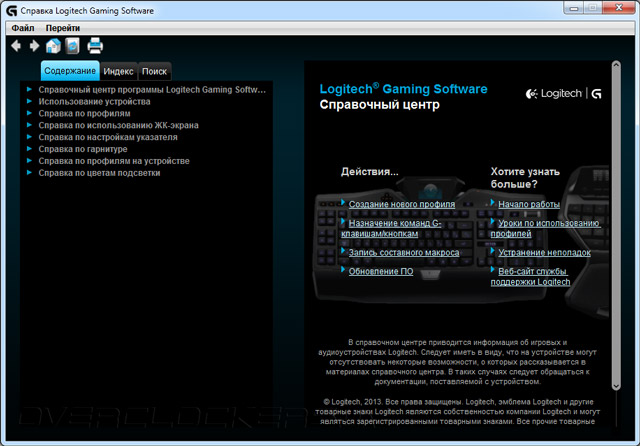640x446 pixels.
Task: Expand Справка по профилям tree arrow
Action: 29,113
